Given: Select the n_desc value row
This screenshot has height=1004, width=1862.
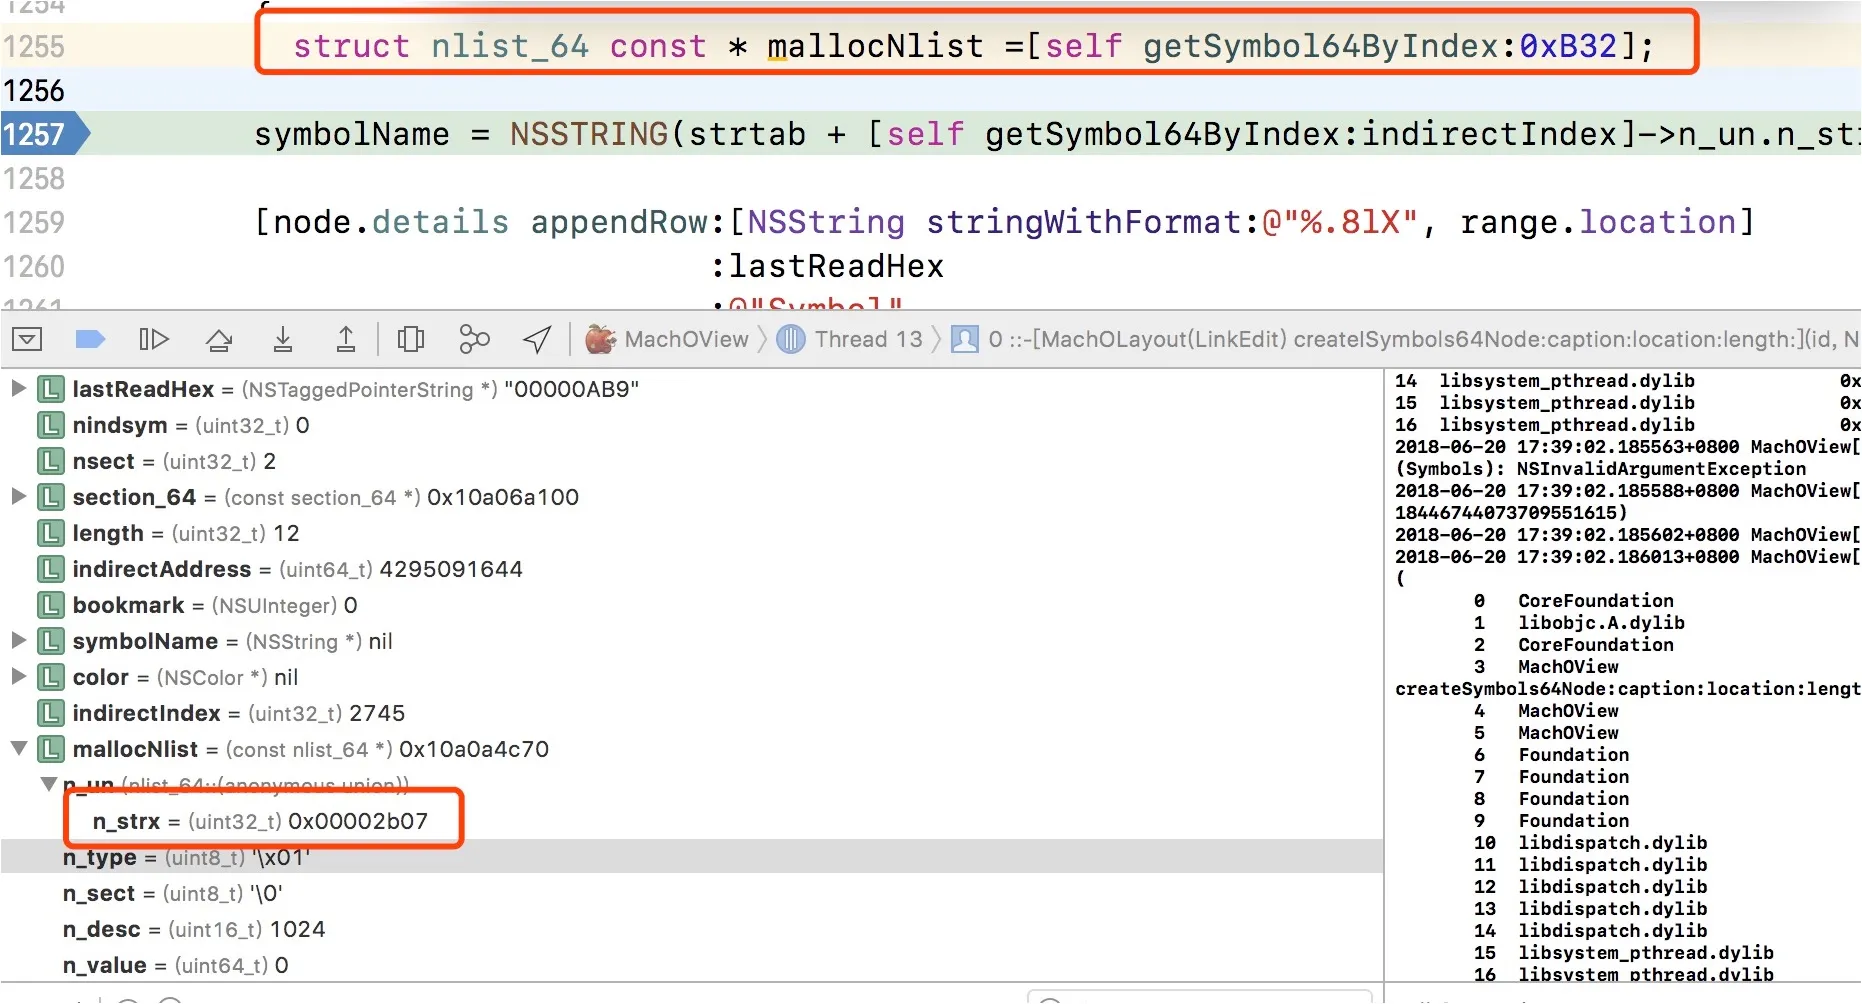Looking at the screenshot, I should click(x=692, y=929).
